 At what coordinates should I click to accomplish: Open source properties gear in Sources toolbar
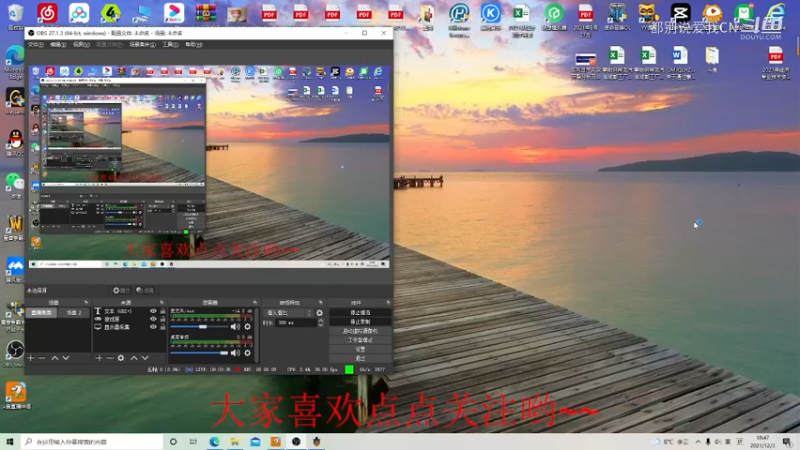[121, 358]
